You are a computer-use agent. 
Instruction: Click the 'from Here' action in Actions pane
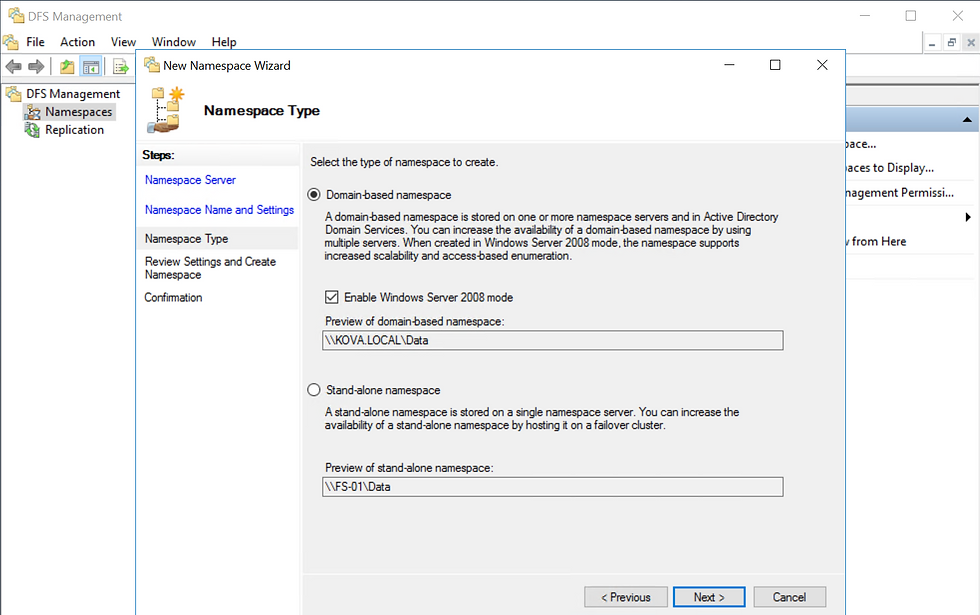pyautogui.click(x=876, y=241)
